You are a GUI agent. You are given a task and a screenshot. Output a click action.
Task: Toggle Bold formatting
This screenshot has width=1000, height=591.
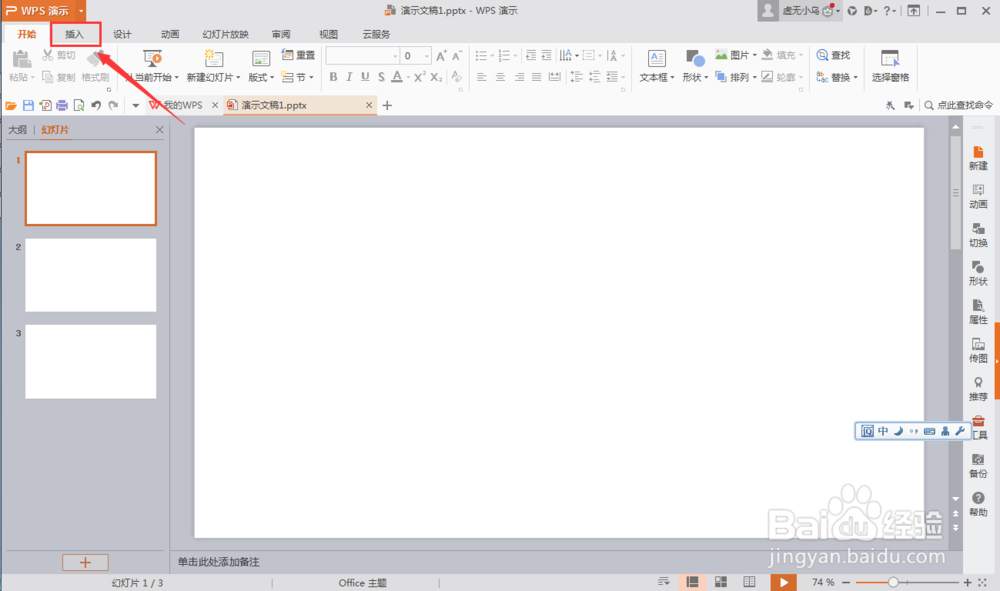pyautogui.click(x=333, y=77)
